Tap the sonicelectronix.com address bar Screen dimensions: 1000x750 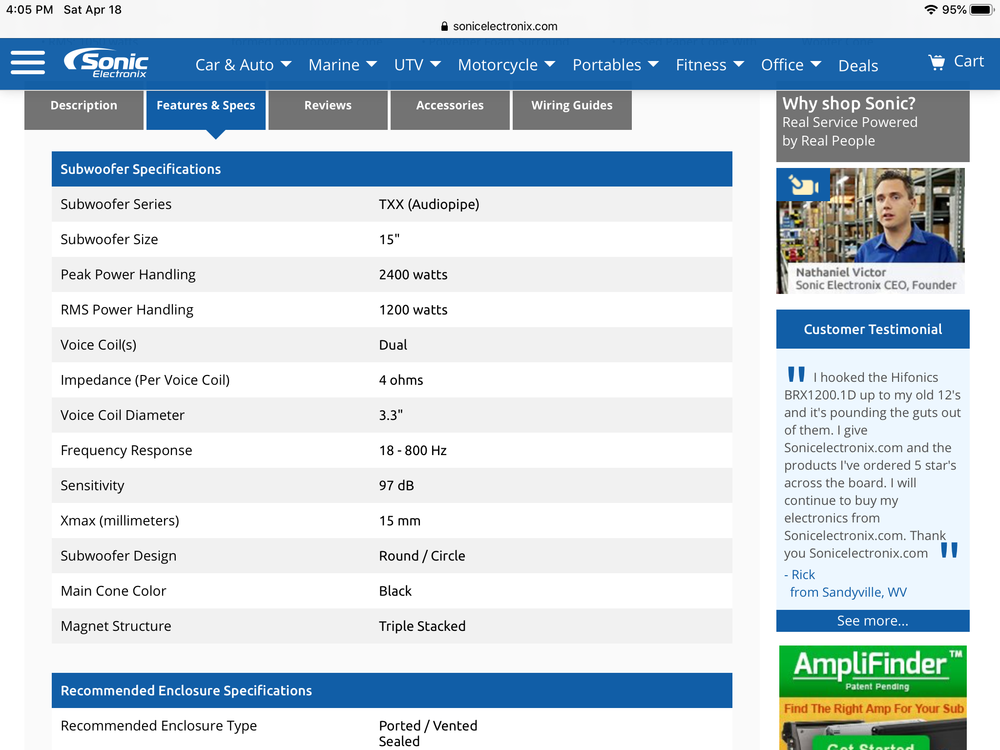point(499,26)
